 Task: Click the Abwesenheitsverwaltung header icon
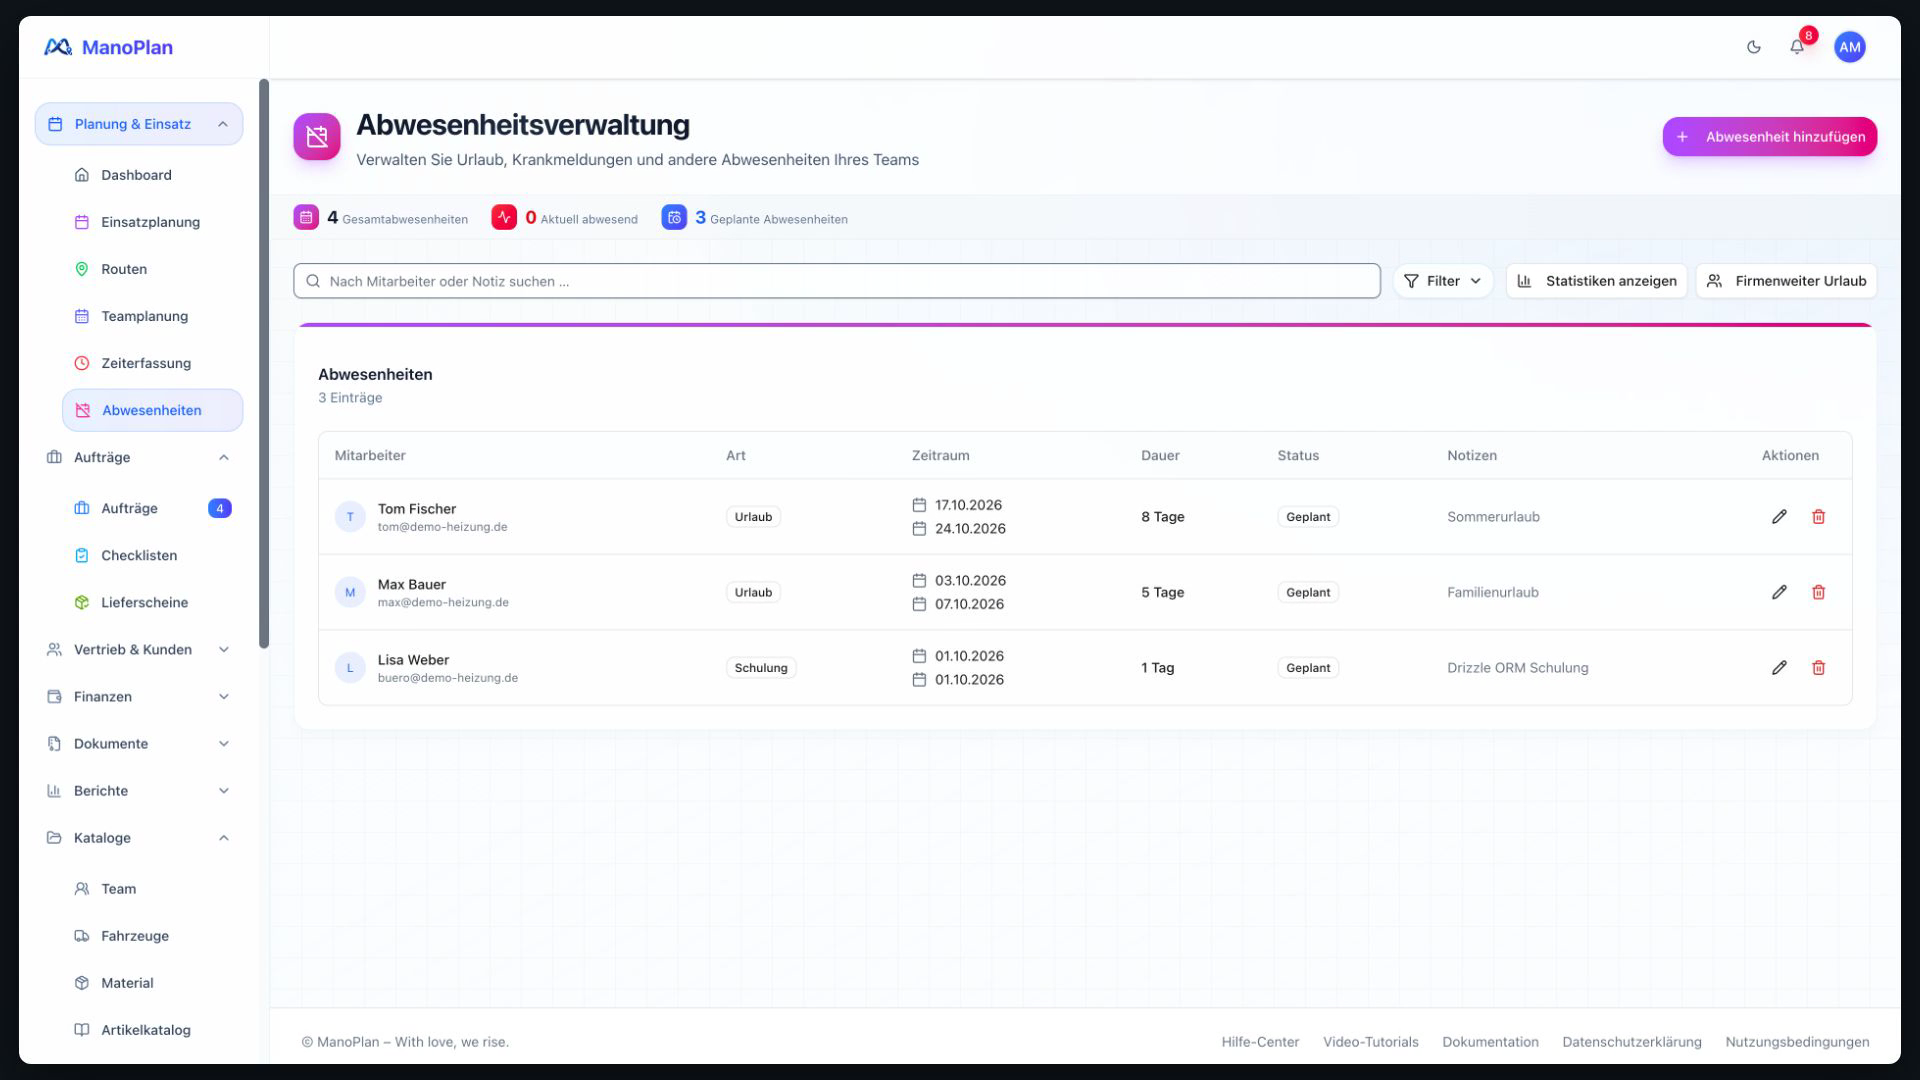click(317, 137)
